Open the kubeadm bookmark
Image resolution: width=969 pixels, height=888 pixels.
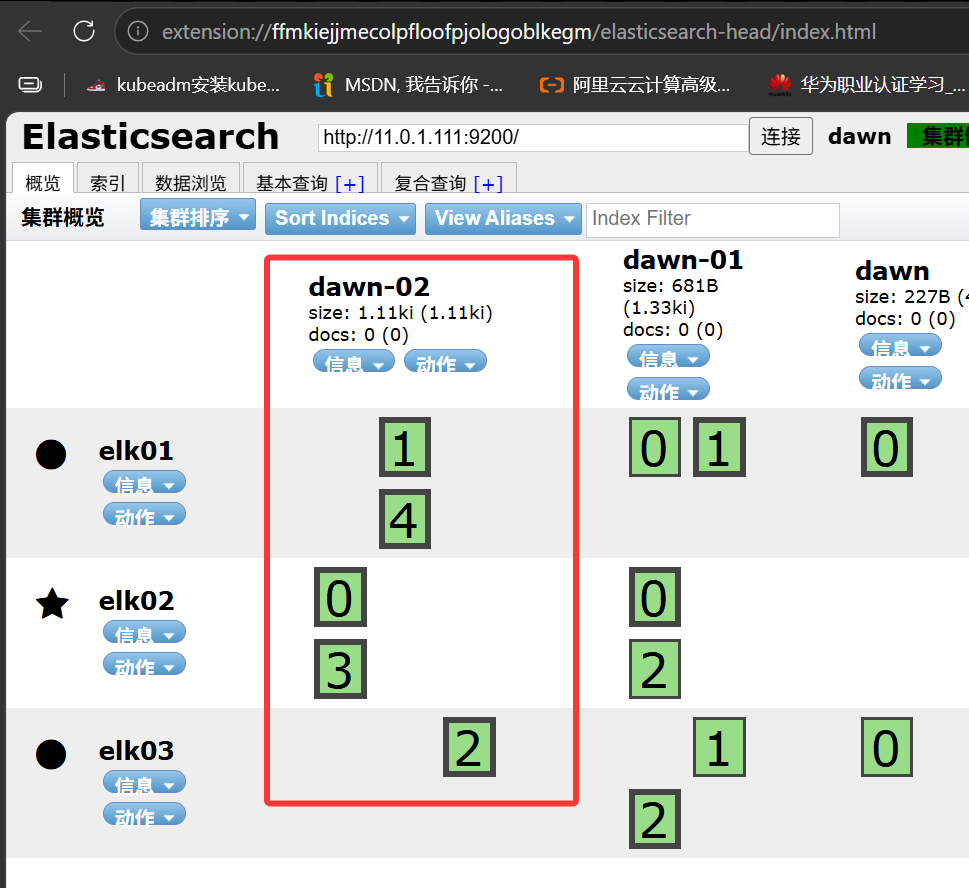(184, 85)
